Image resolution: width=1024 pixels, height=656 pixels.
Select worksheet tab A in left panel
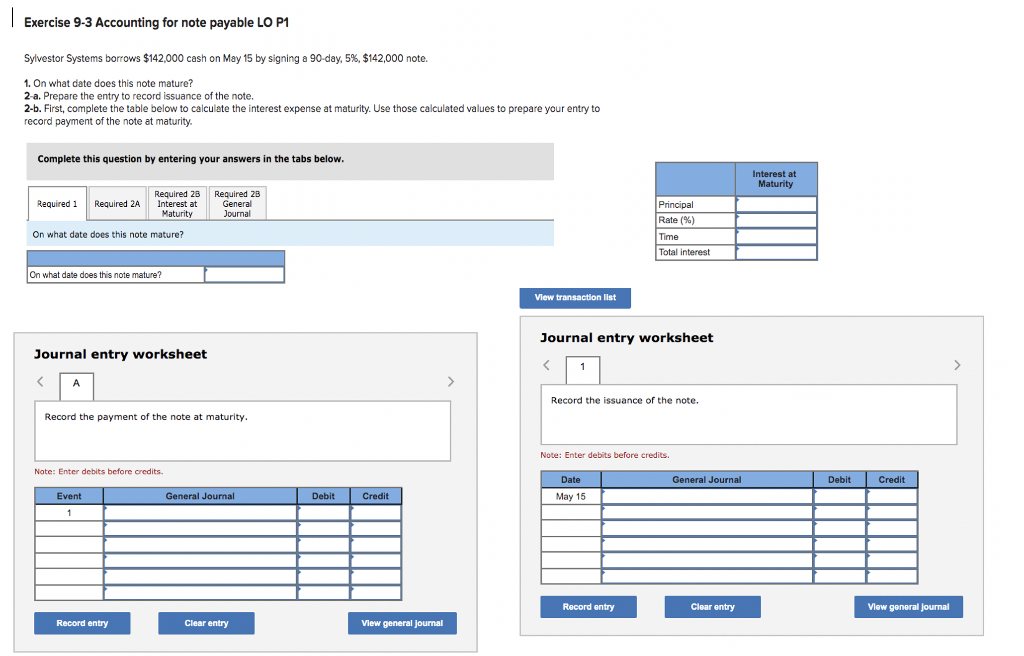tap(74, 385)
